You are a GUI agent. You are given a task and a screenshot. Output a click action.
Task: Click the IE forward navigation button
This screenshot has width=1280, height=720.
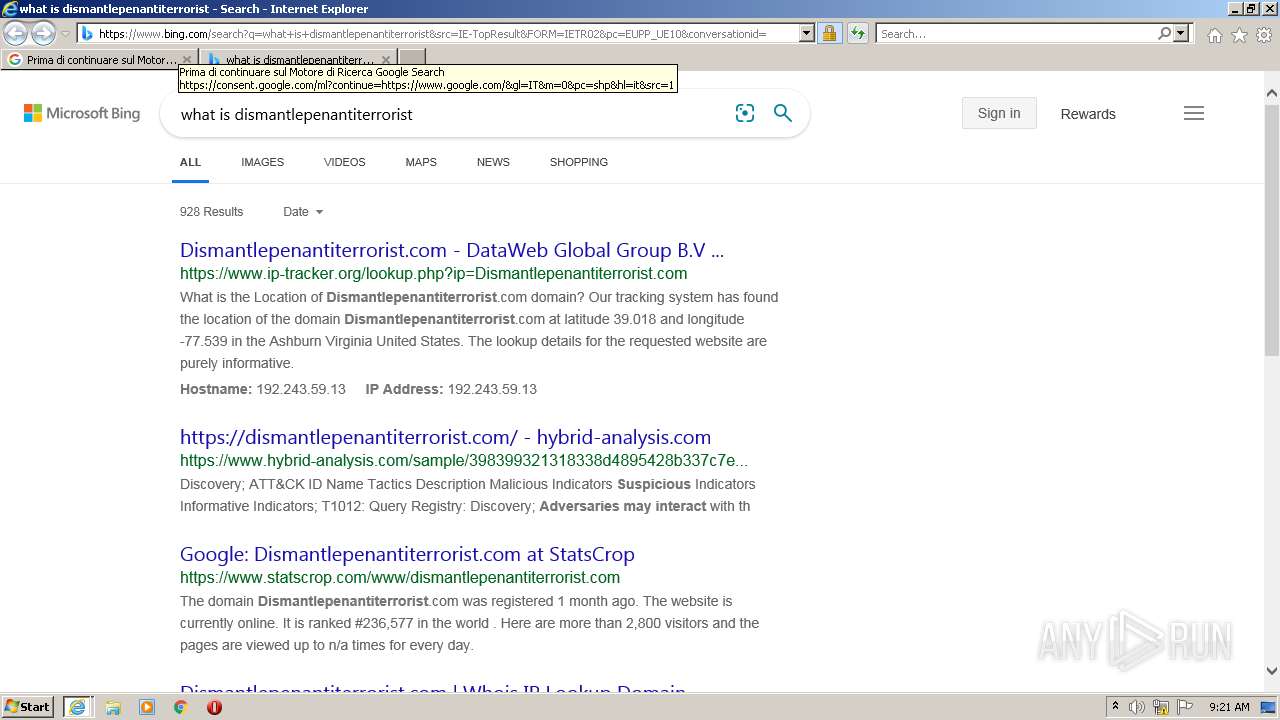click(43, 33)
